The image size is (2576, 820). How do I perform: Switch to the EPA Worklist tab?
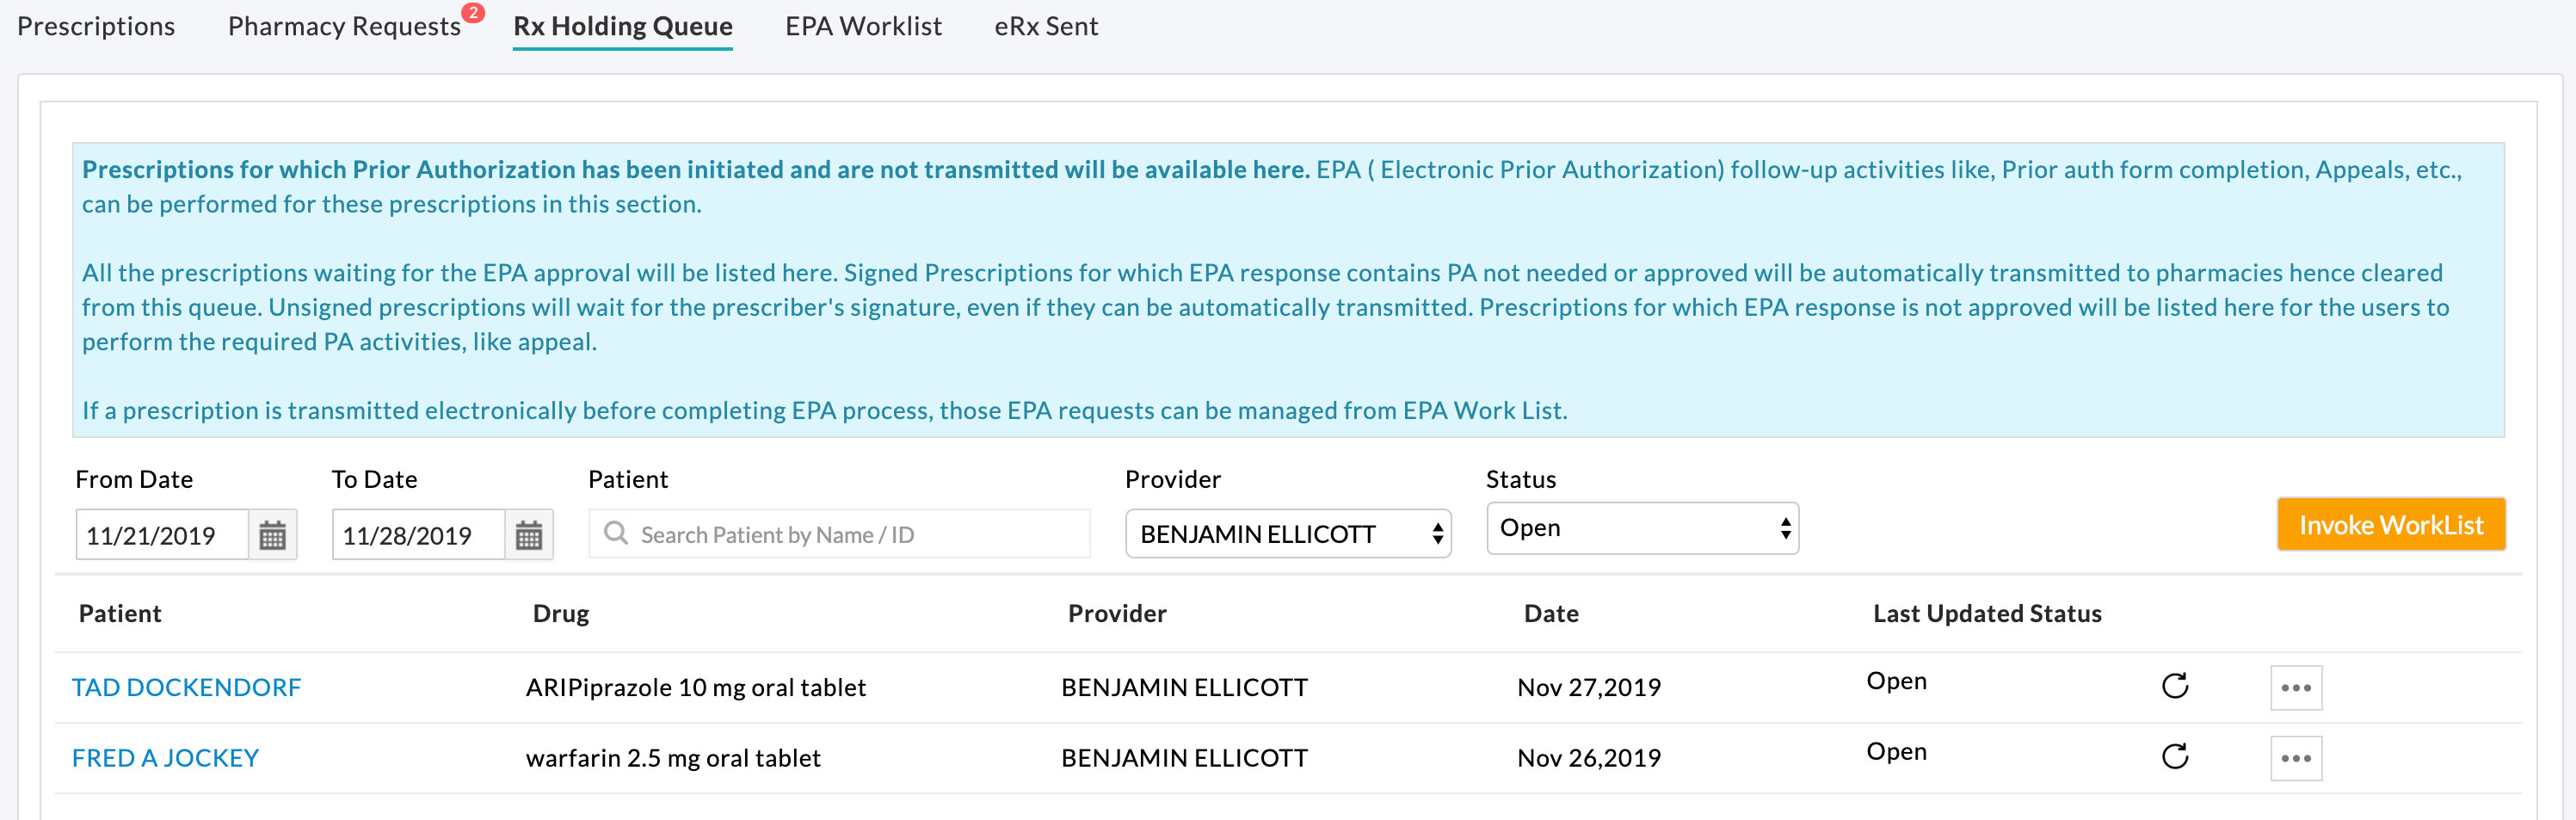tap(863, 26)
